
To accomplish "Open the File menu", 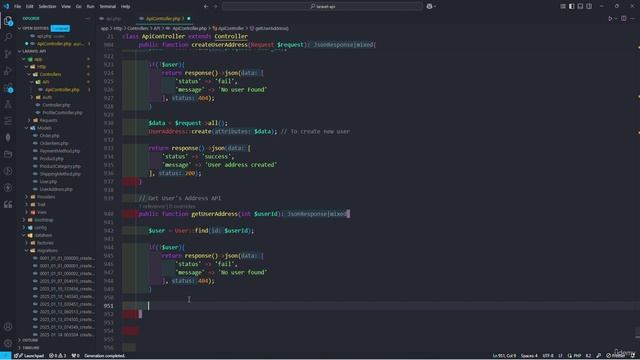I will (18, 7).
